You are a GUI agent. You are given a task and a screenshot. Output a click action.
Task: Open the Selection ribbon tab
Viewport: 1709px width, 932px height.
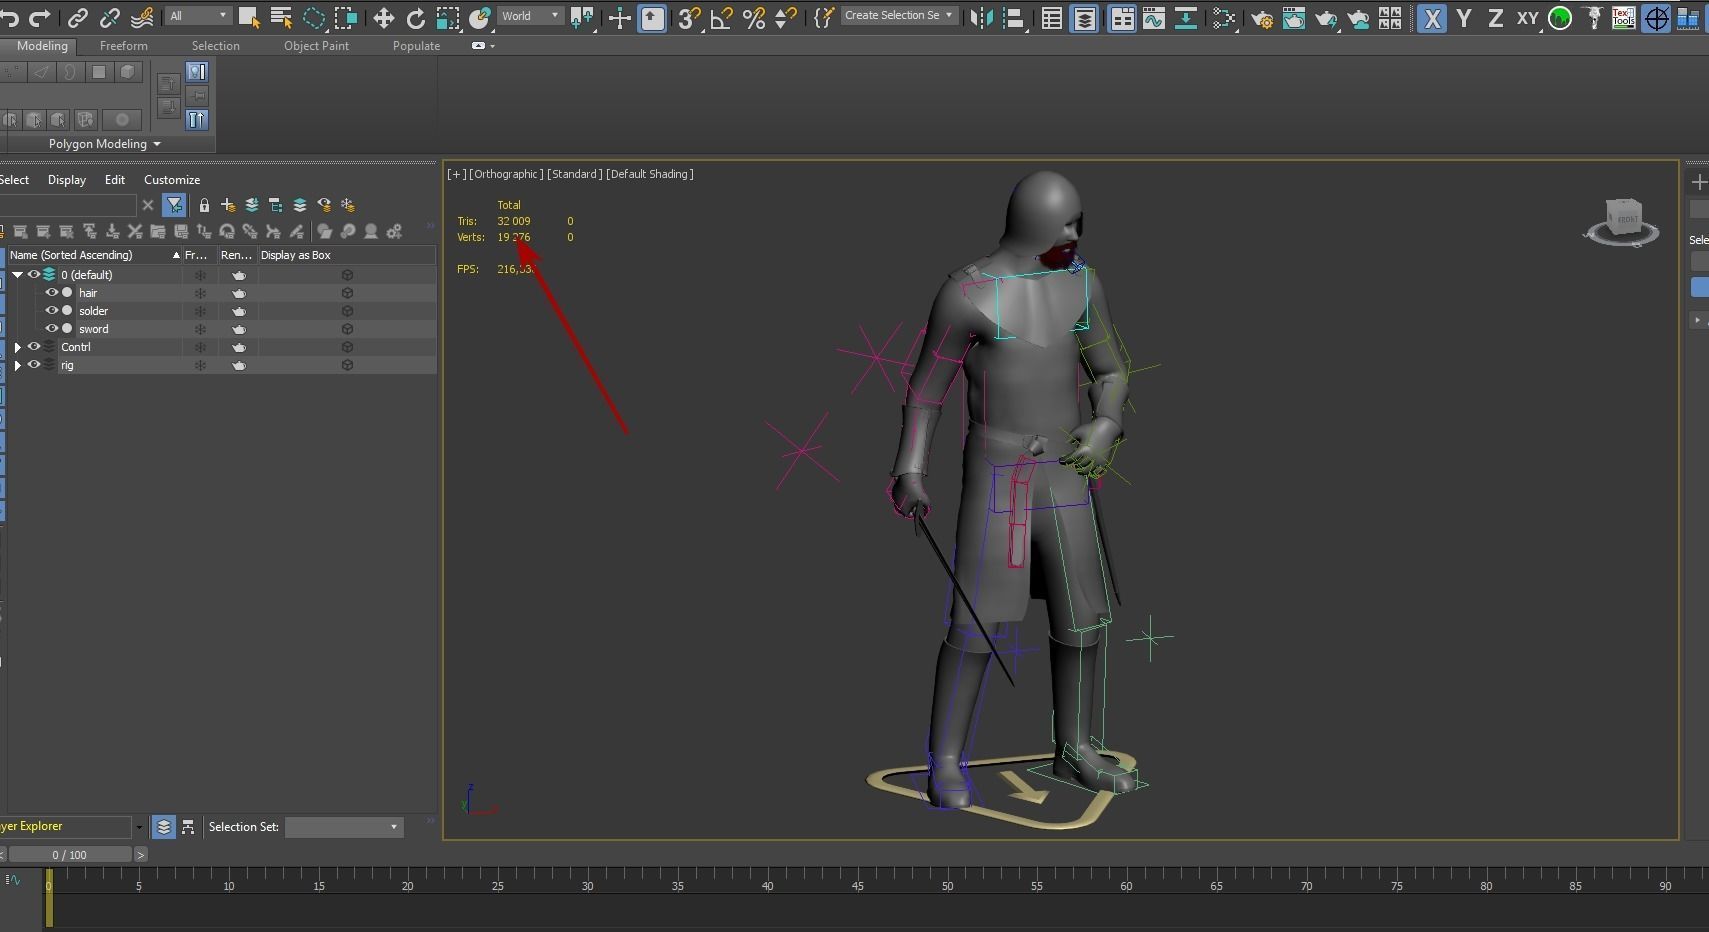(216, 46)
